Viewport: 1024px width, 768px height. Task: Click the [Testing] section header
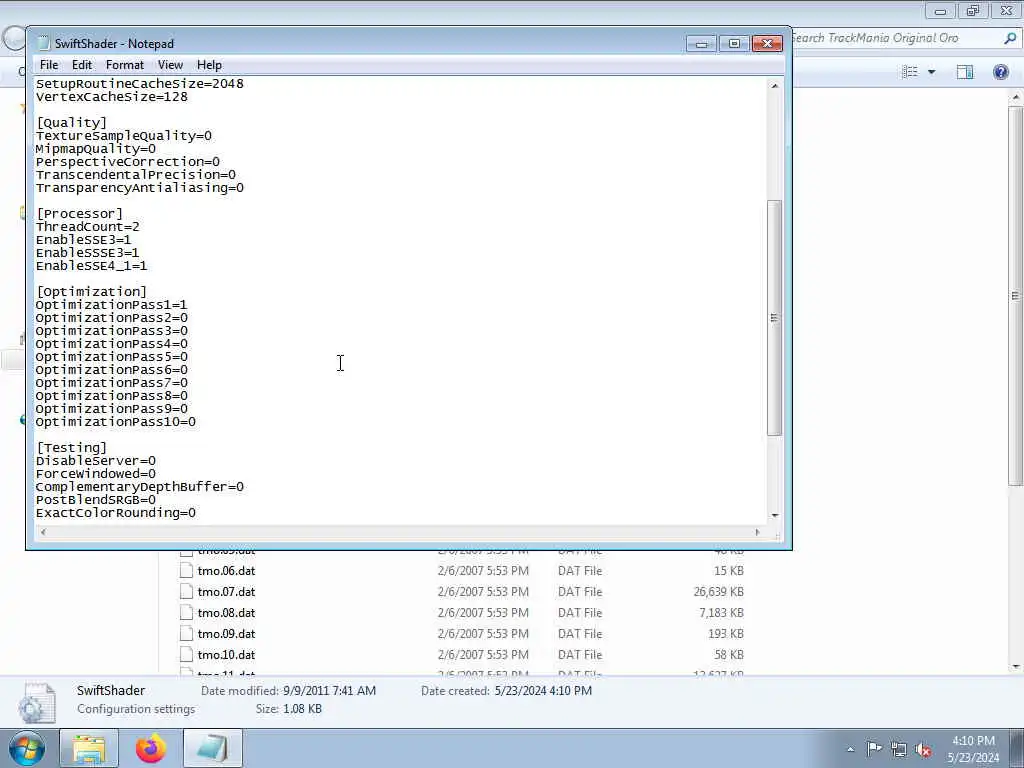(x=71, y=448)
